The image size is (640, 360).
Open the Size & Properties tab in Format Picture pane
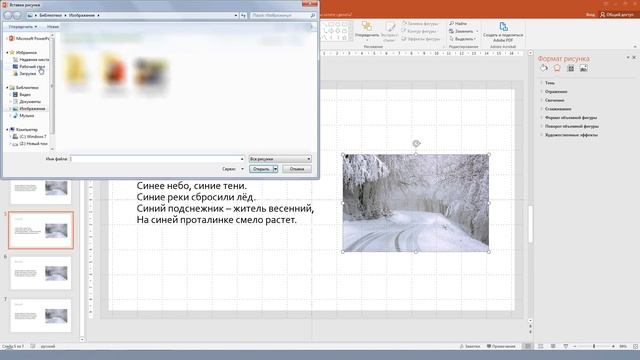(571, 69)
